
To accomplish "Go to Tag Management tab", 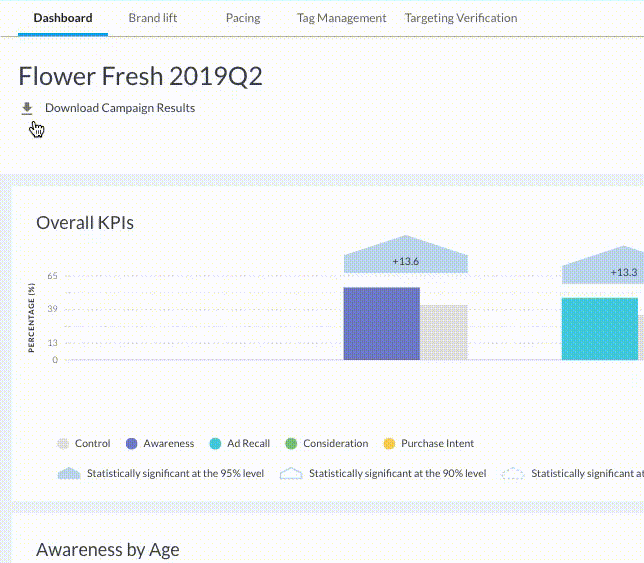I will [x=341, y=18].
